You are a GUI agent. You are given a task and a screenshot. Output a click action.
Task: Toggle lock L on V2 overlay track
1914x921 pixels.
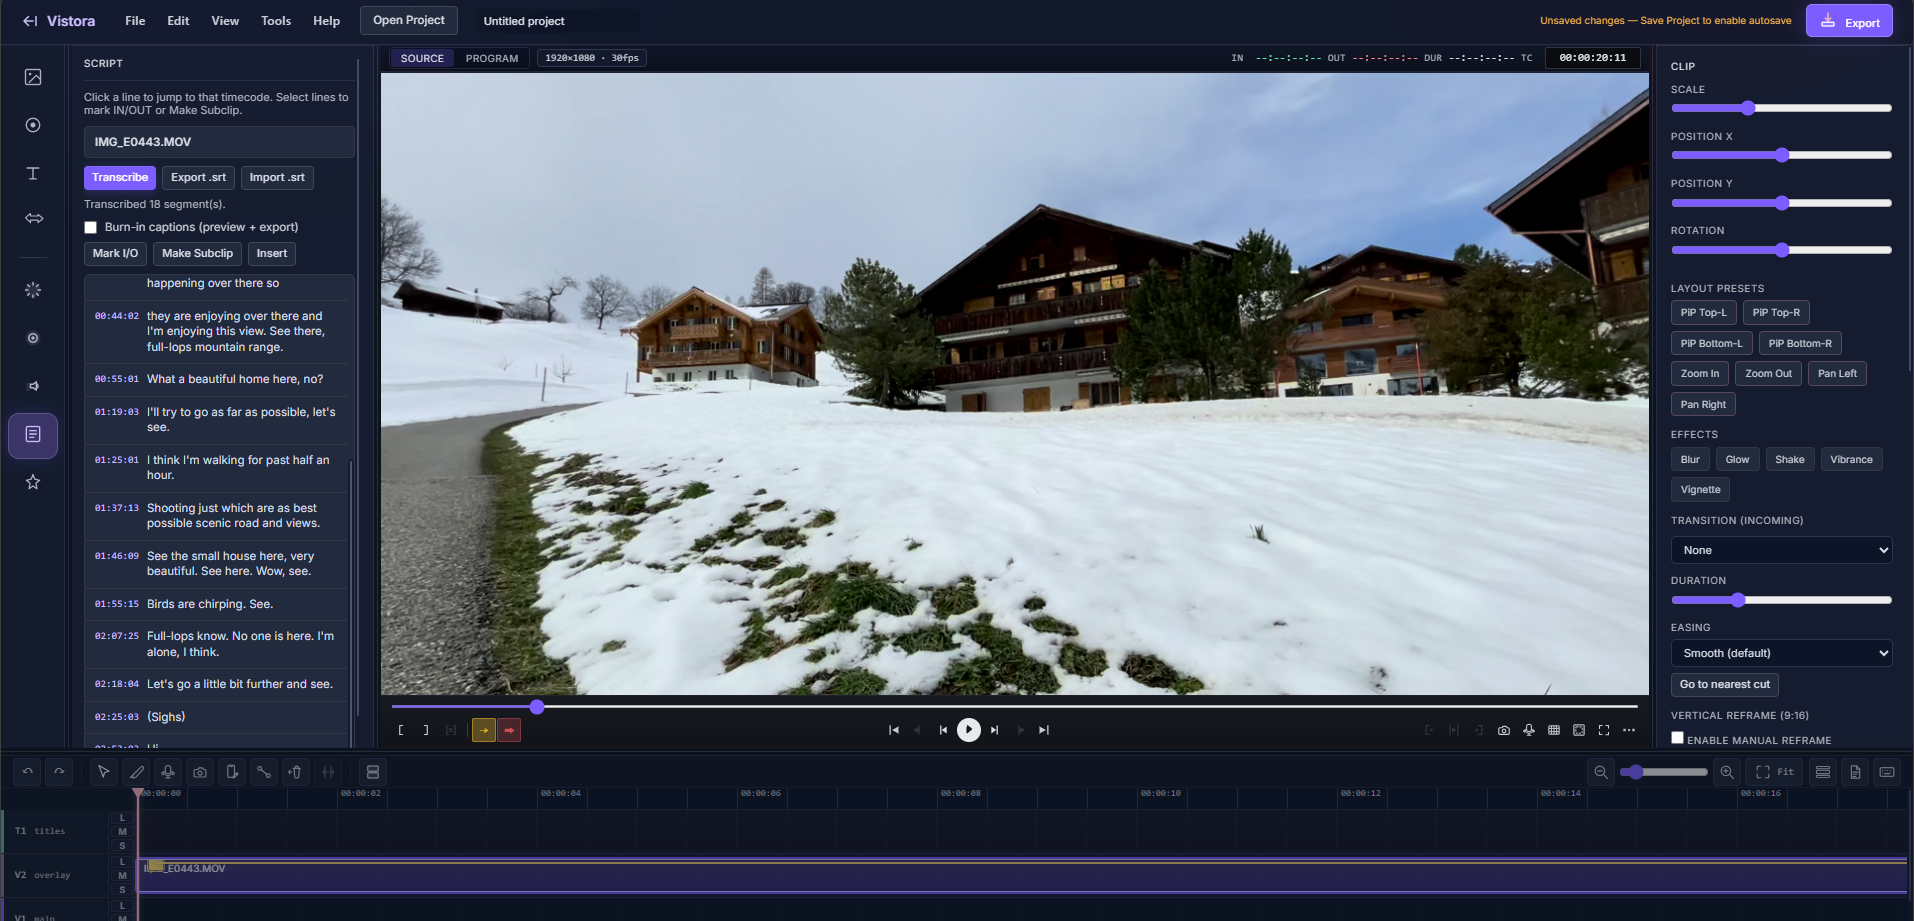point(123,862)
